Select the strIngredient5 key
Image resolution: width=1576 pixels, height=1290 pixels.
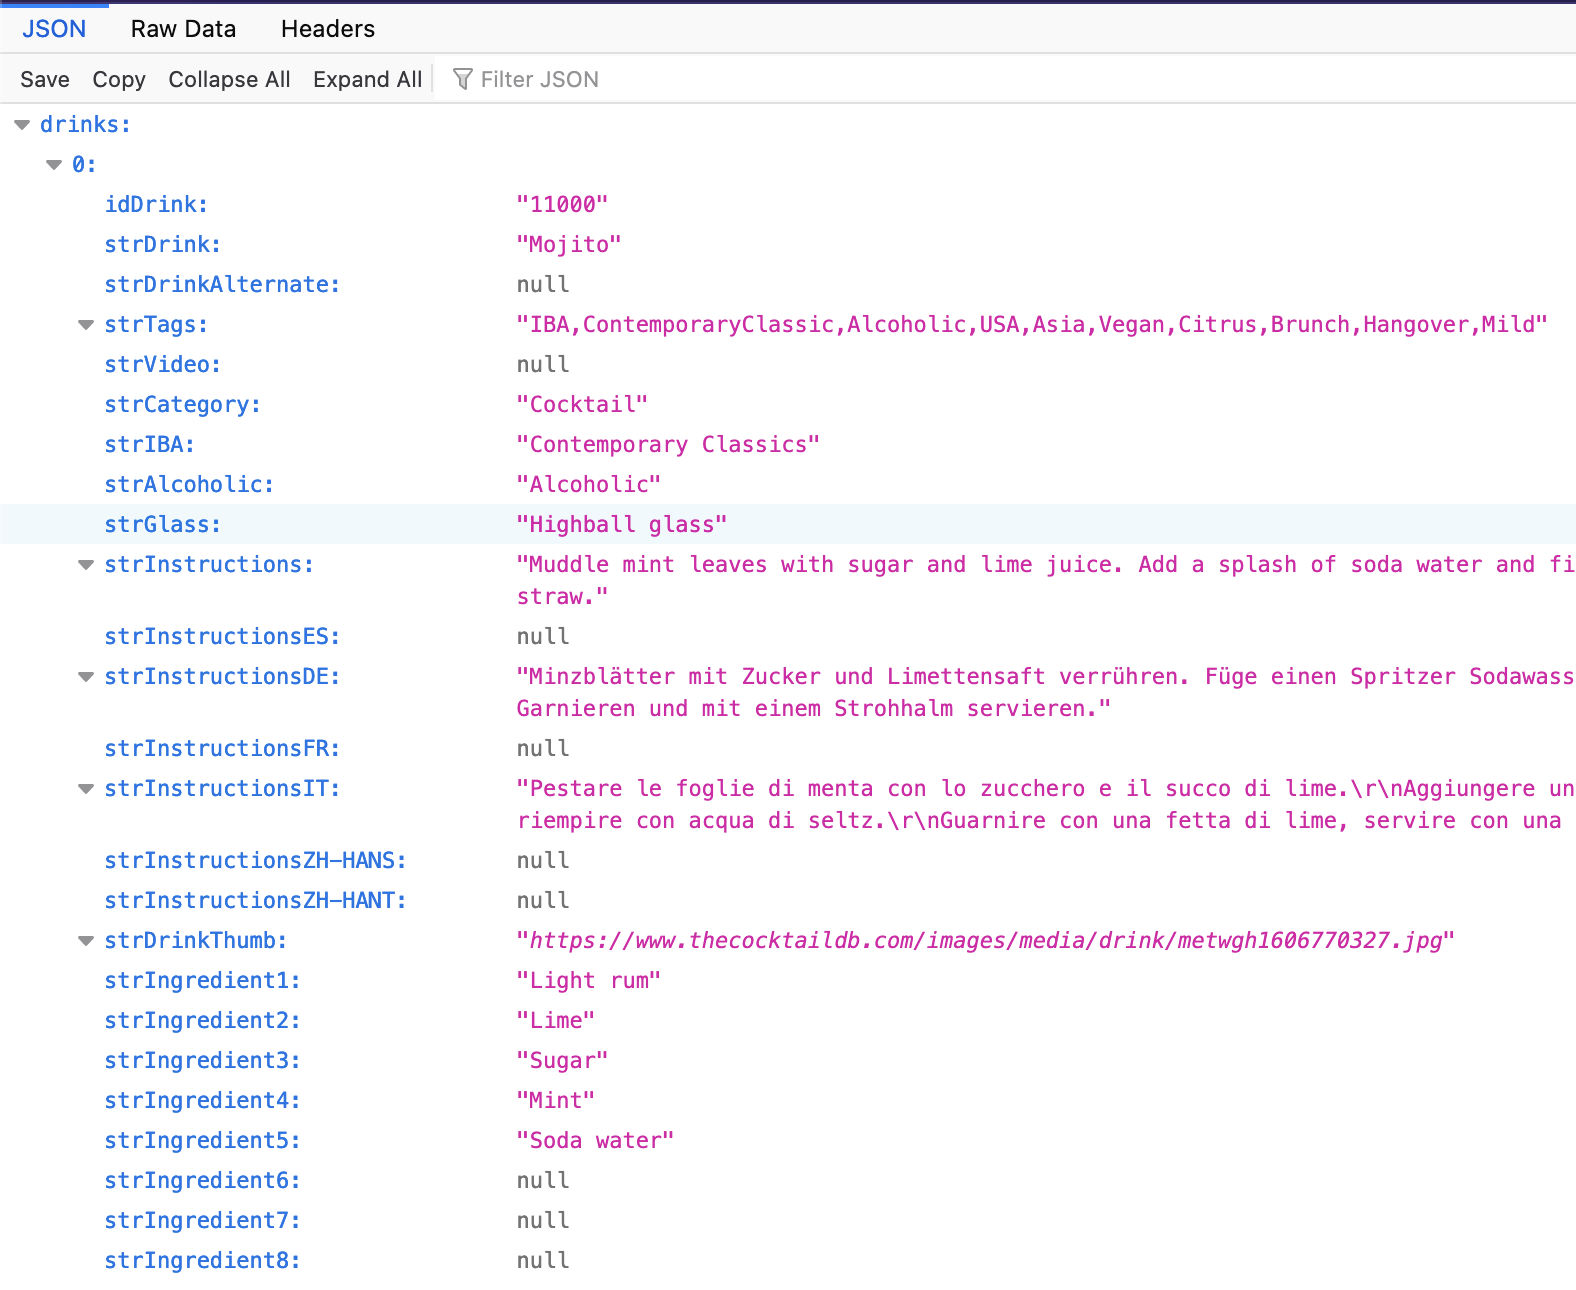(202, 1140)
